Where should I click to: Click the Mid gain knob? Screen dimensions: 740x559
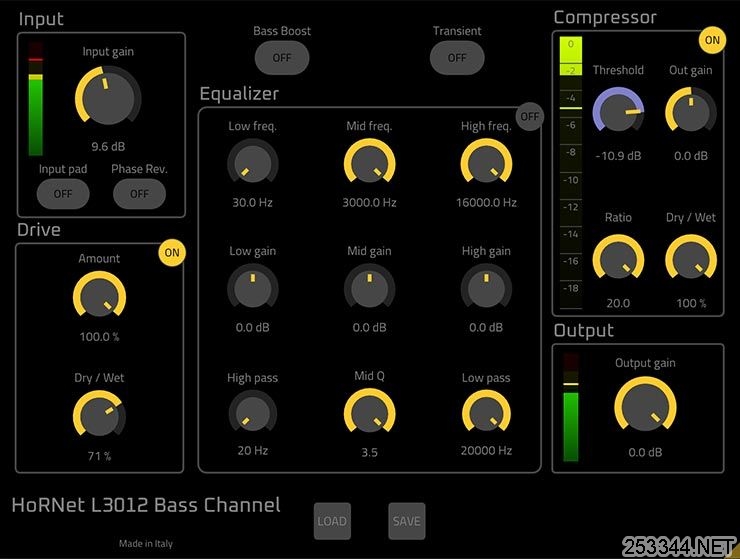[370, 287]
